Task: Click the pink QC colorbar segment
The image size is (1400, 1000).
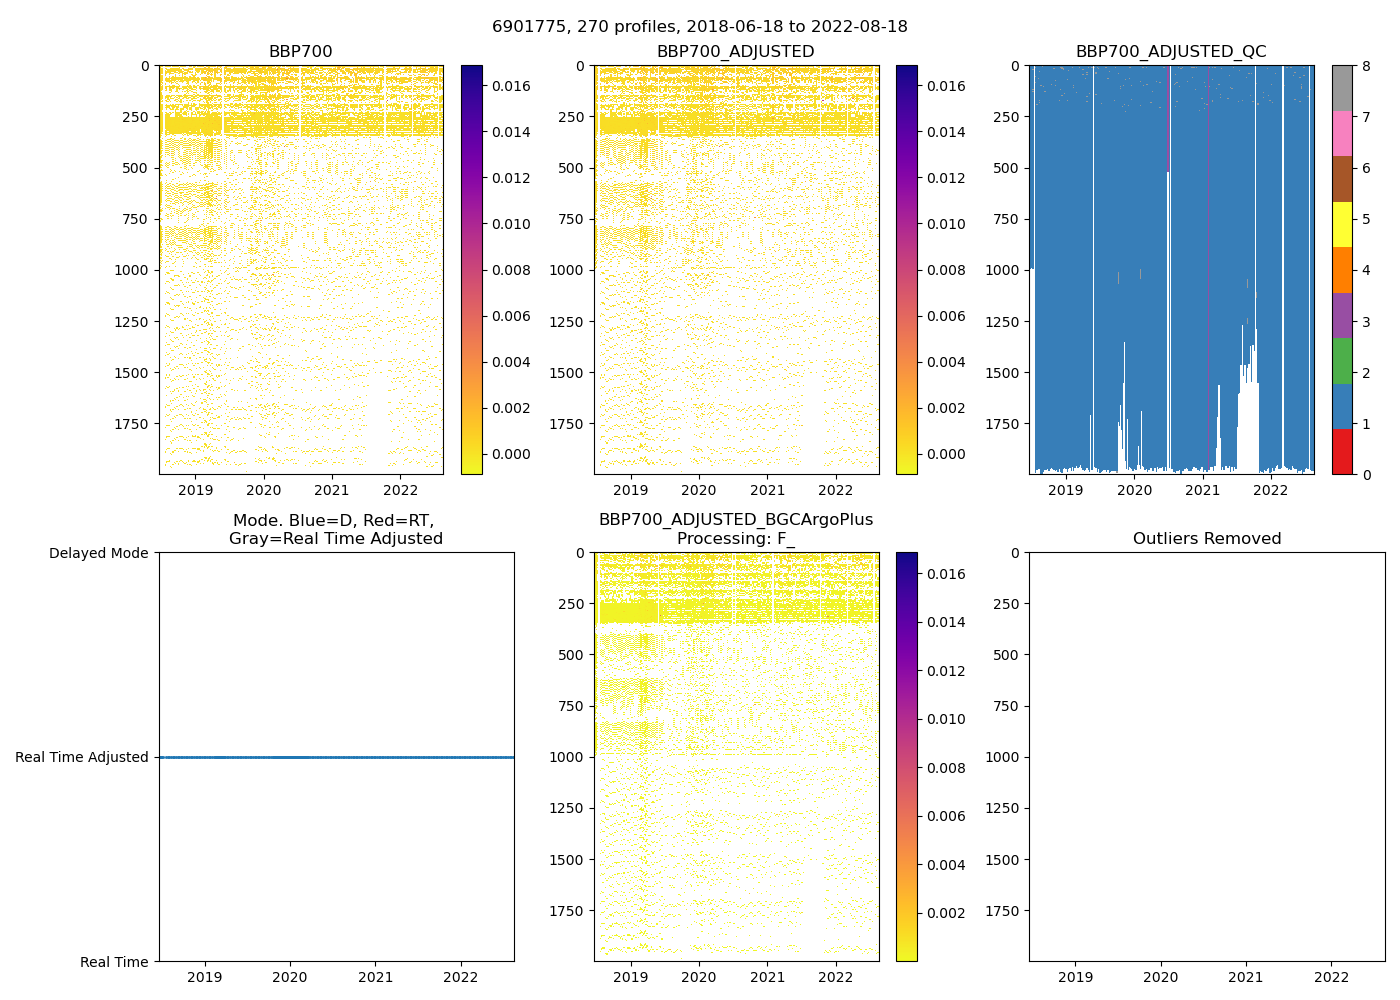Action: pyautogui.click(x=1342, y=133)
